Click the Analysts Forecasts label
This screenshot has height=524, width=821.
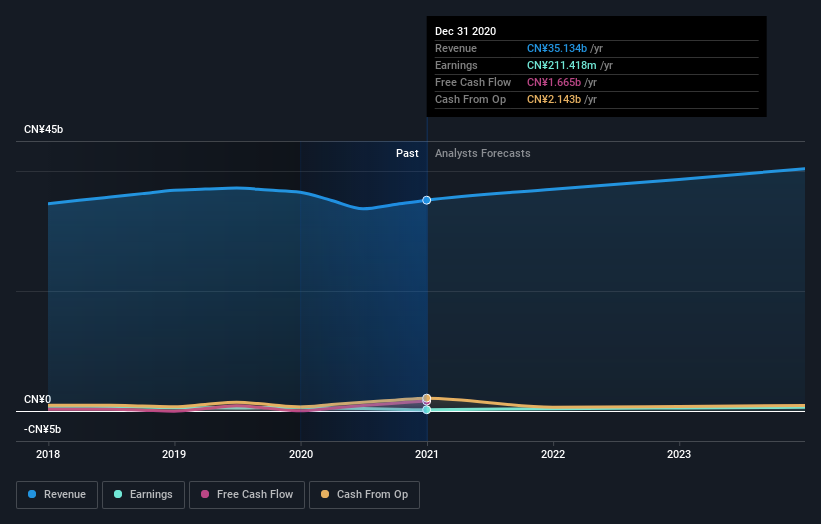(483, 153)
